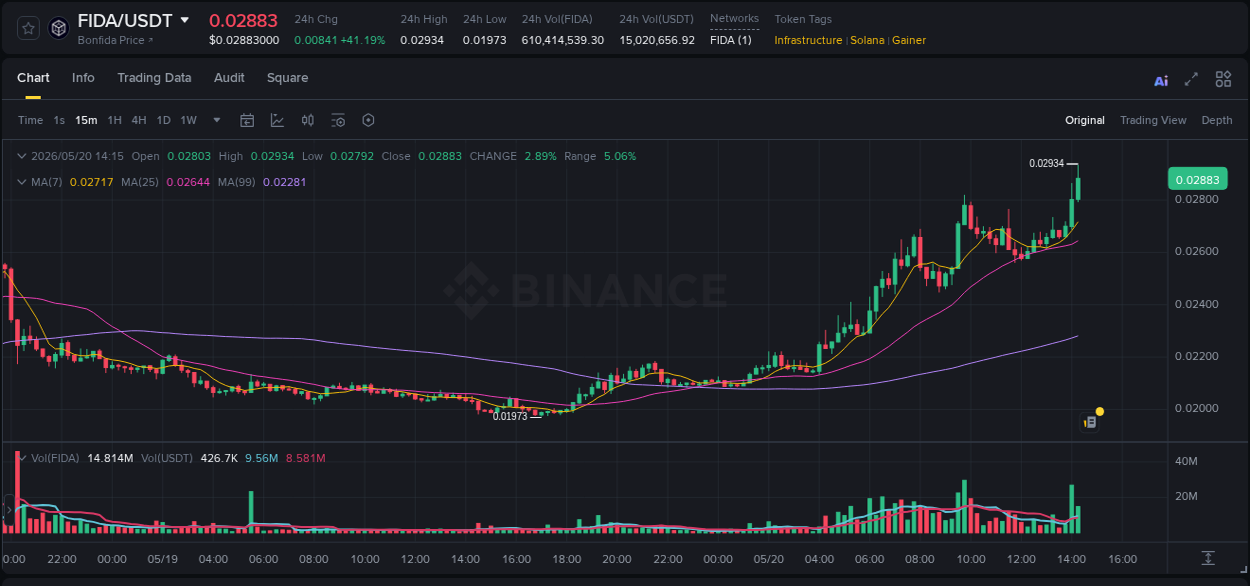
Task: Click the Vol(FIDA) 14.814M value
Action: tap(110, 458)
